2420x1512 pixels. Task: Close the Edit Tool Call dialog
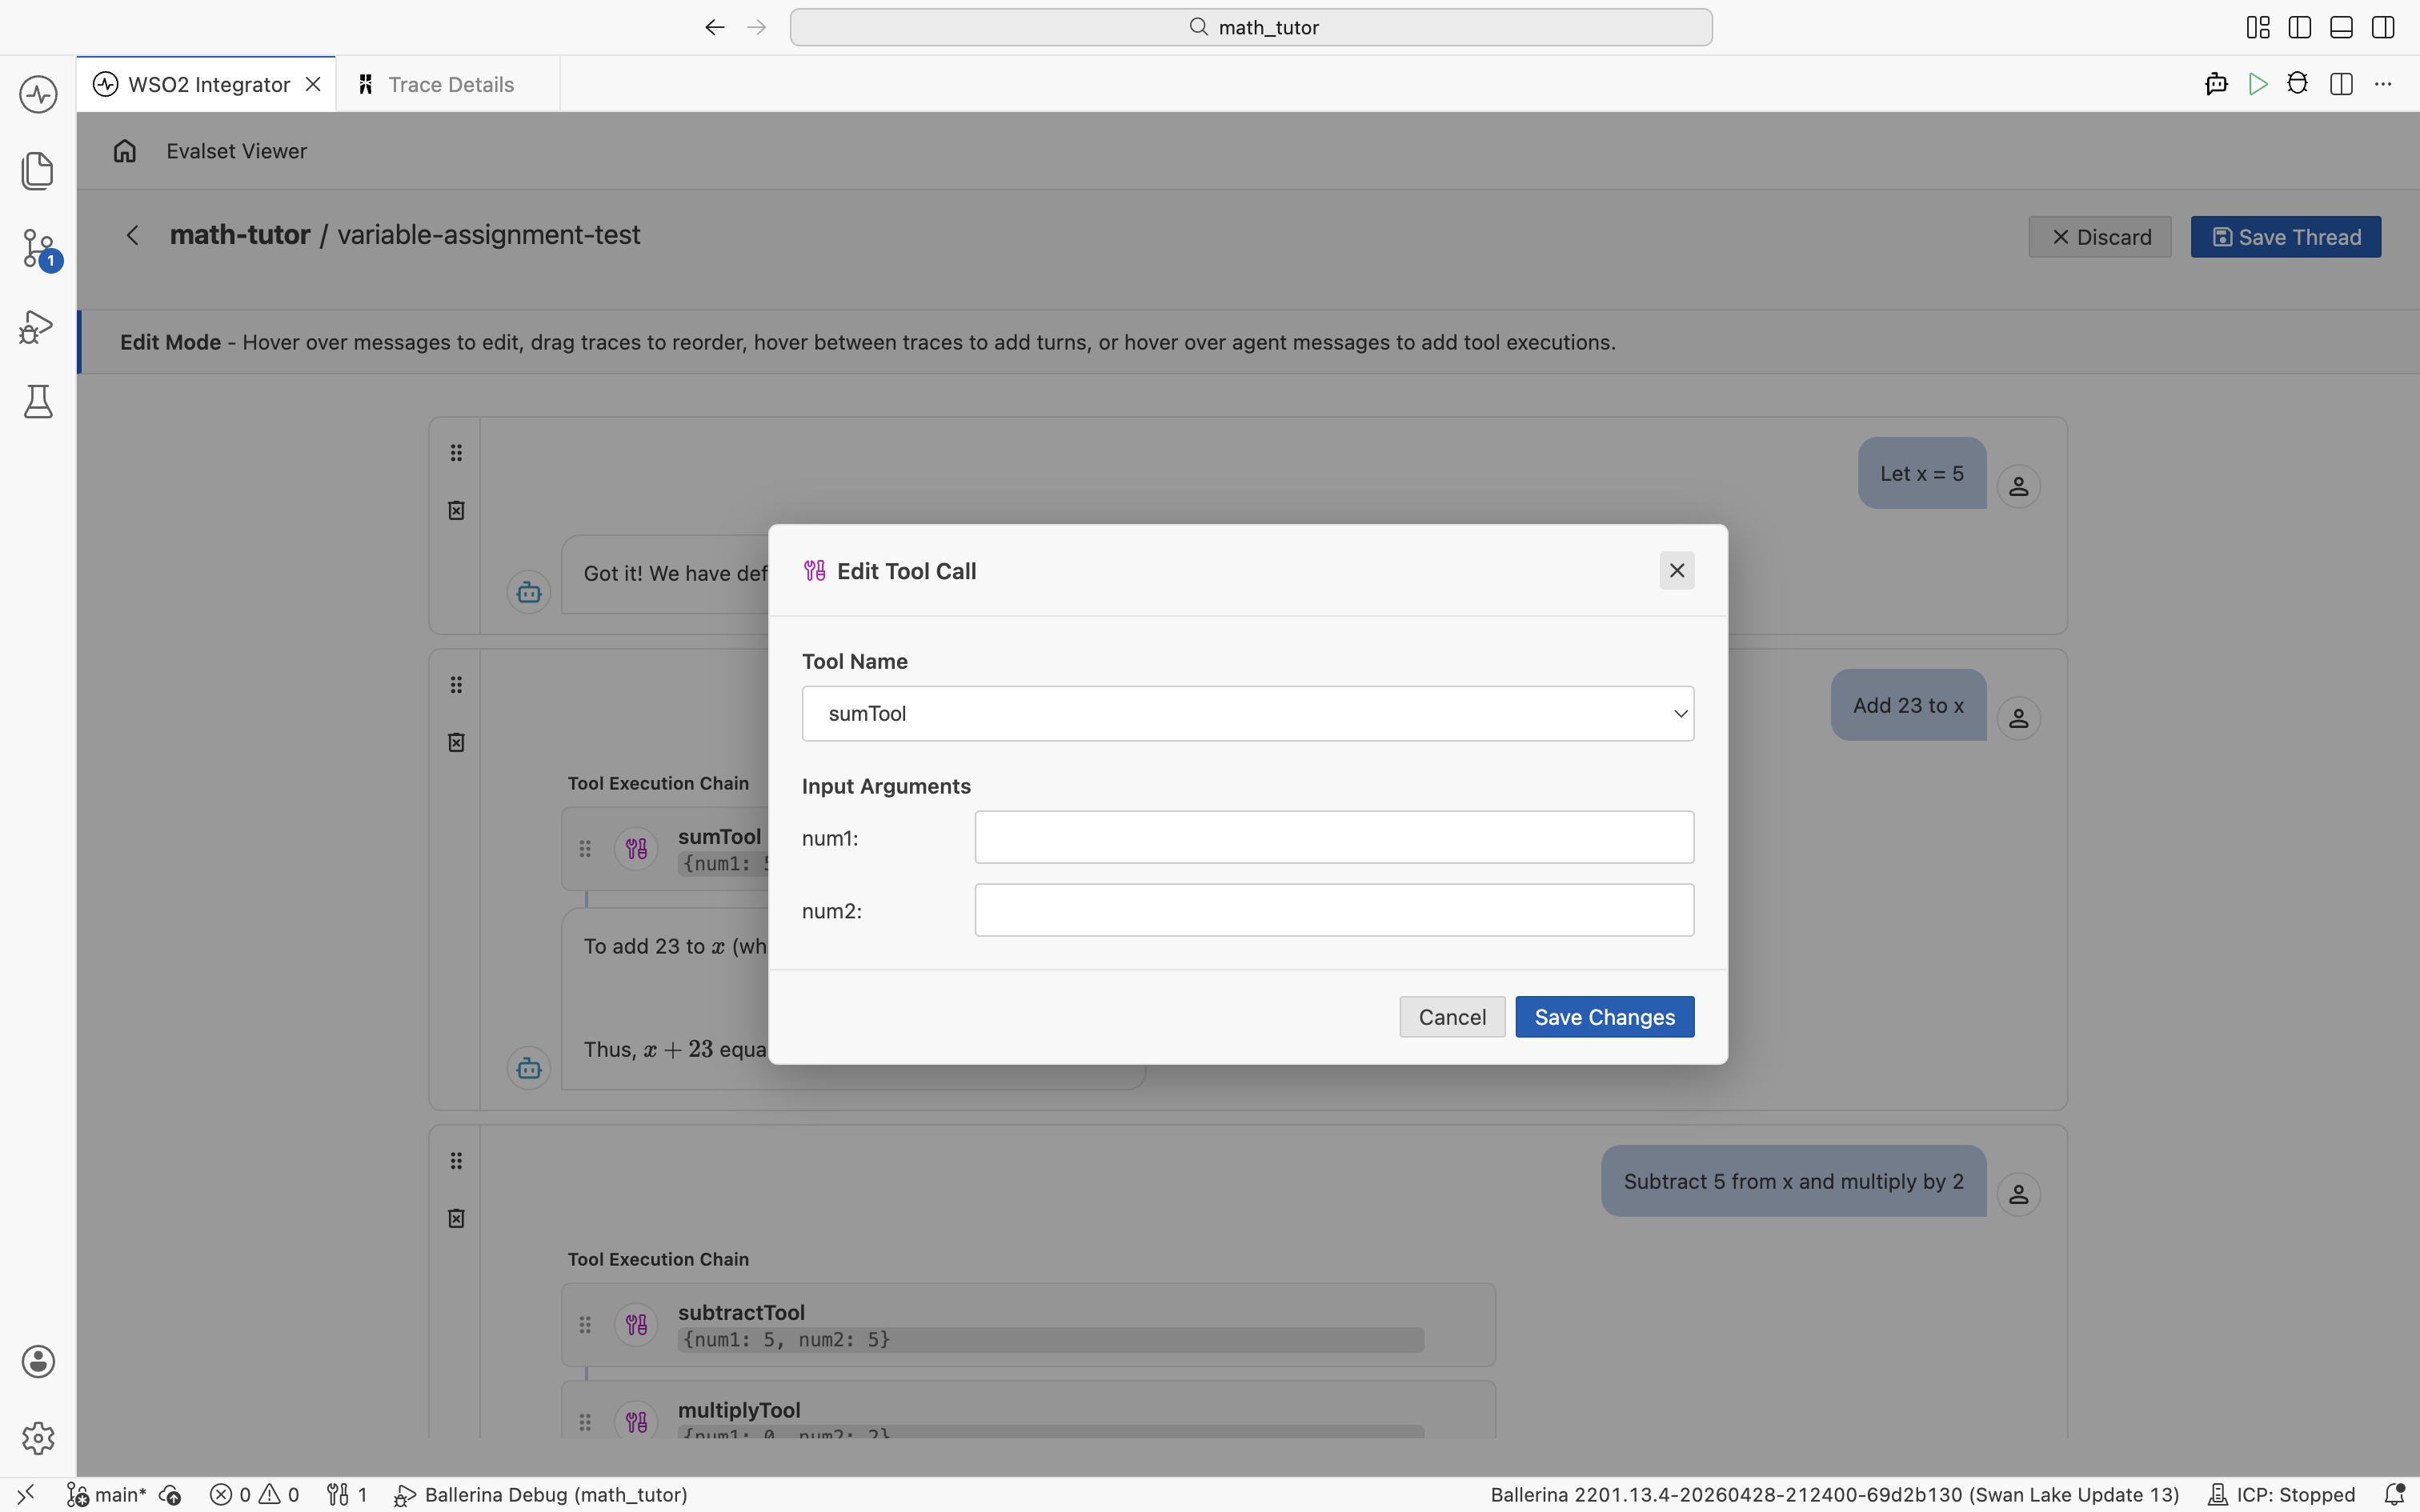point(1677,570)
